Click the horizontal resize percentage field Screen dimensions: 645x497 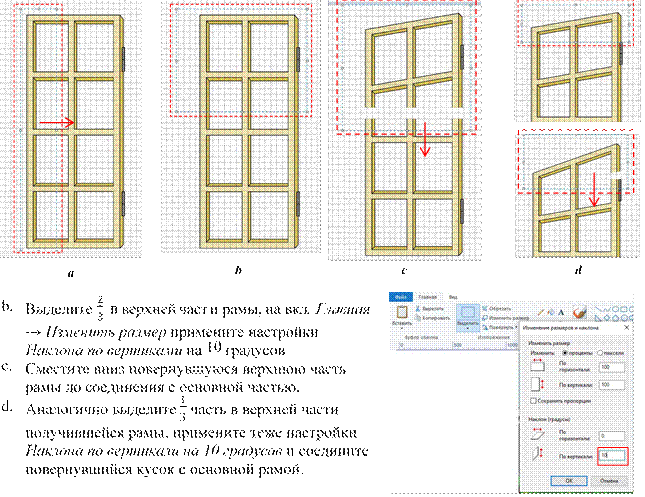[x=610, y=367]
